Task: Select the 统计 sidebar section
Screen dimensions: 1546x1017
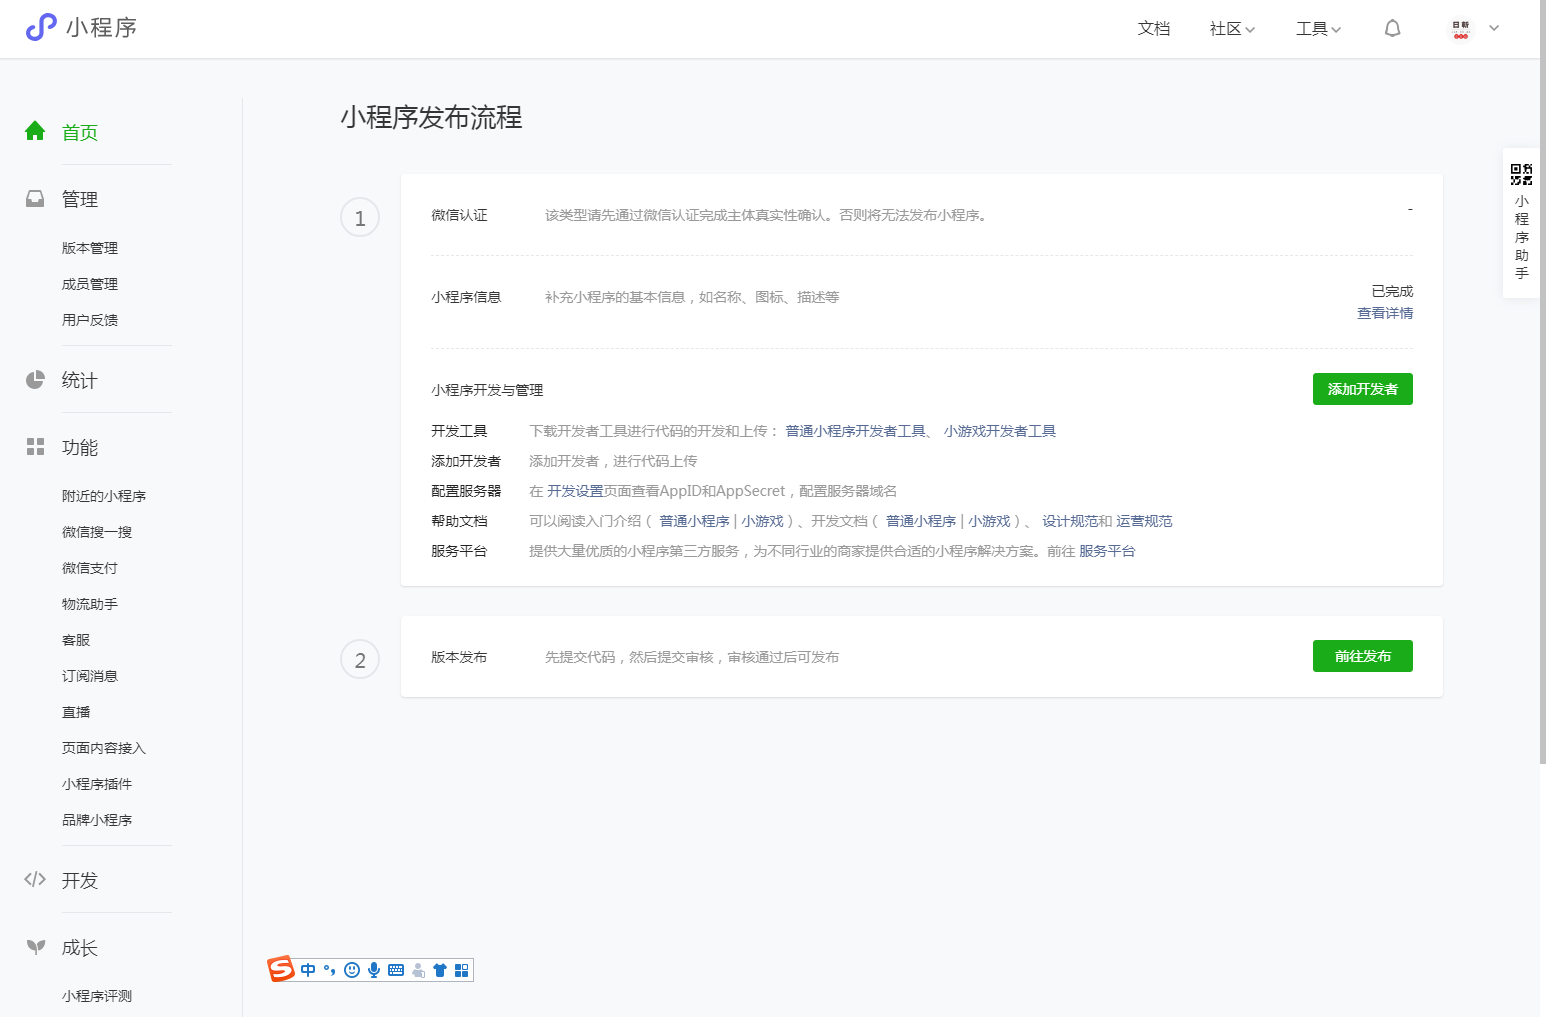Action: coord(80,380)
